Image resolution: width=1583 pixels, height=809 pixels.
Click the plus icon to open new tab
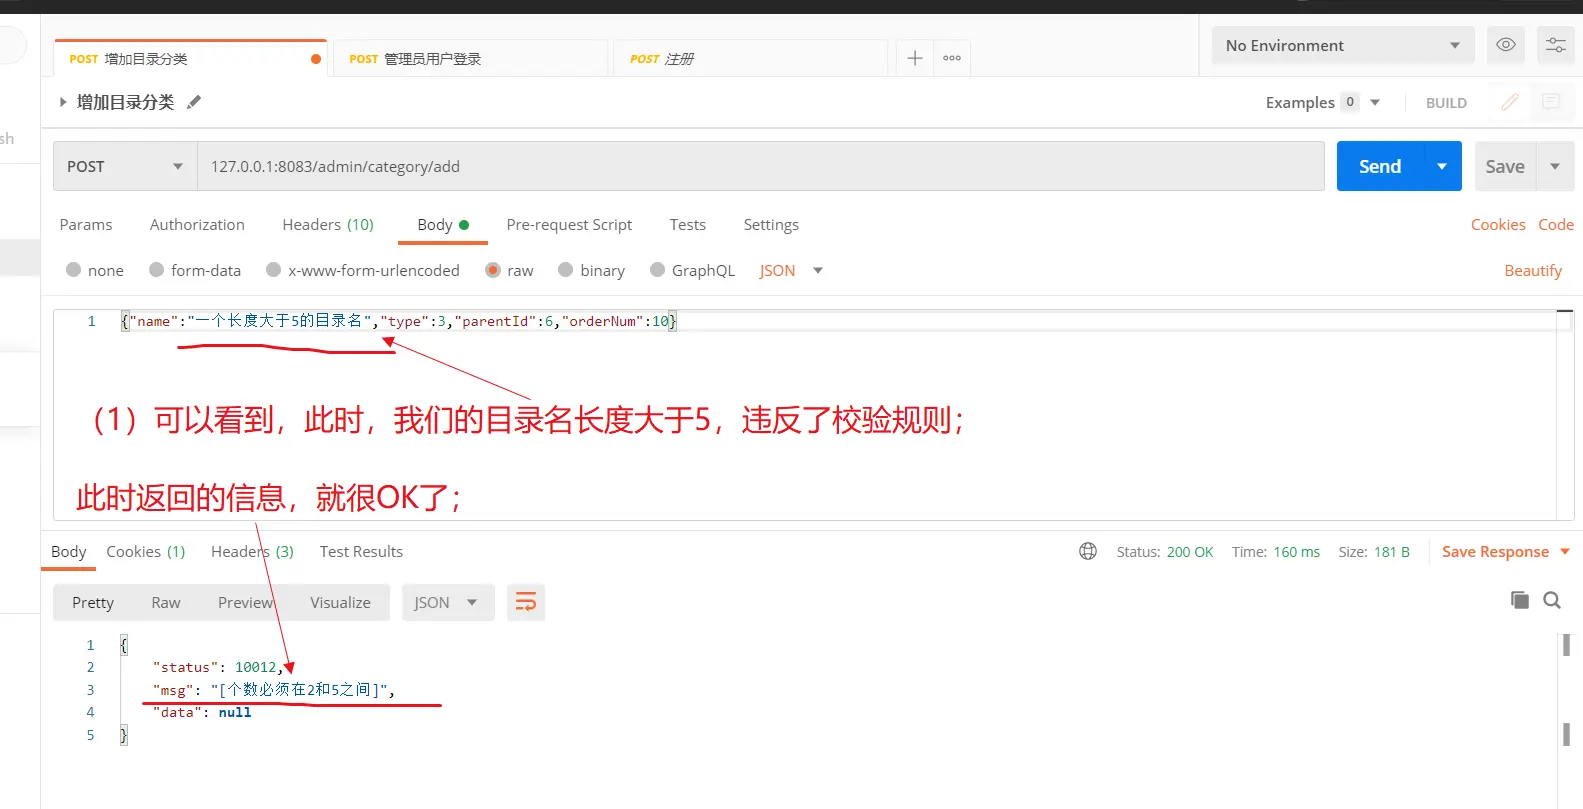[914, 58]
